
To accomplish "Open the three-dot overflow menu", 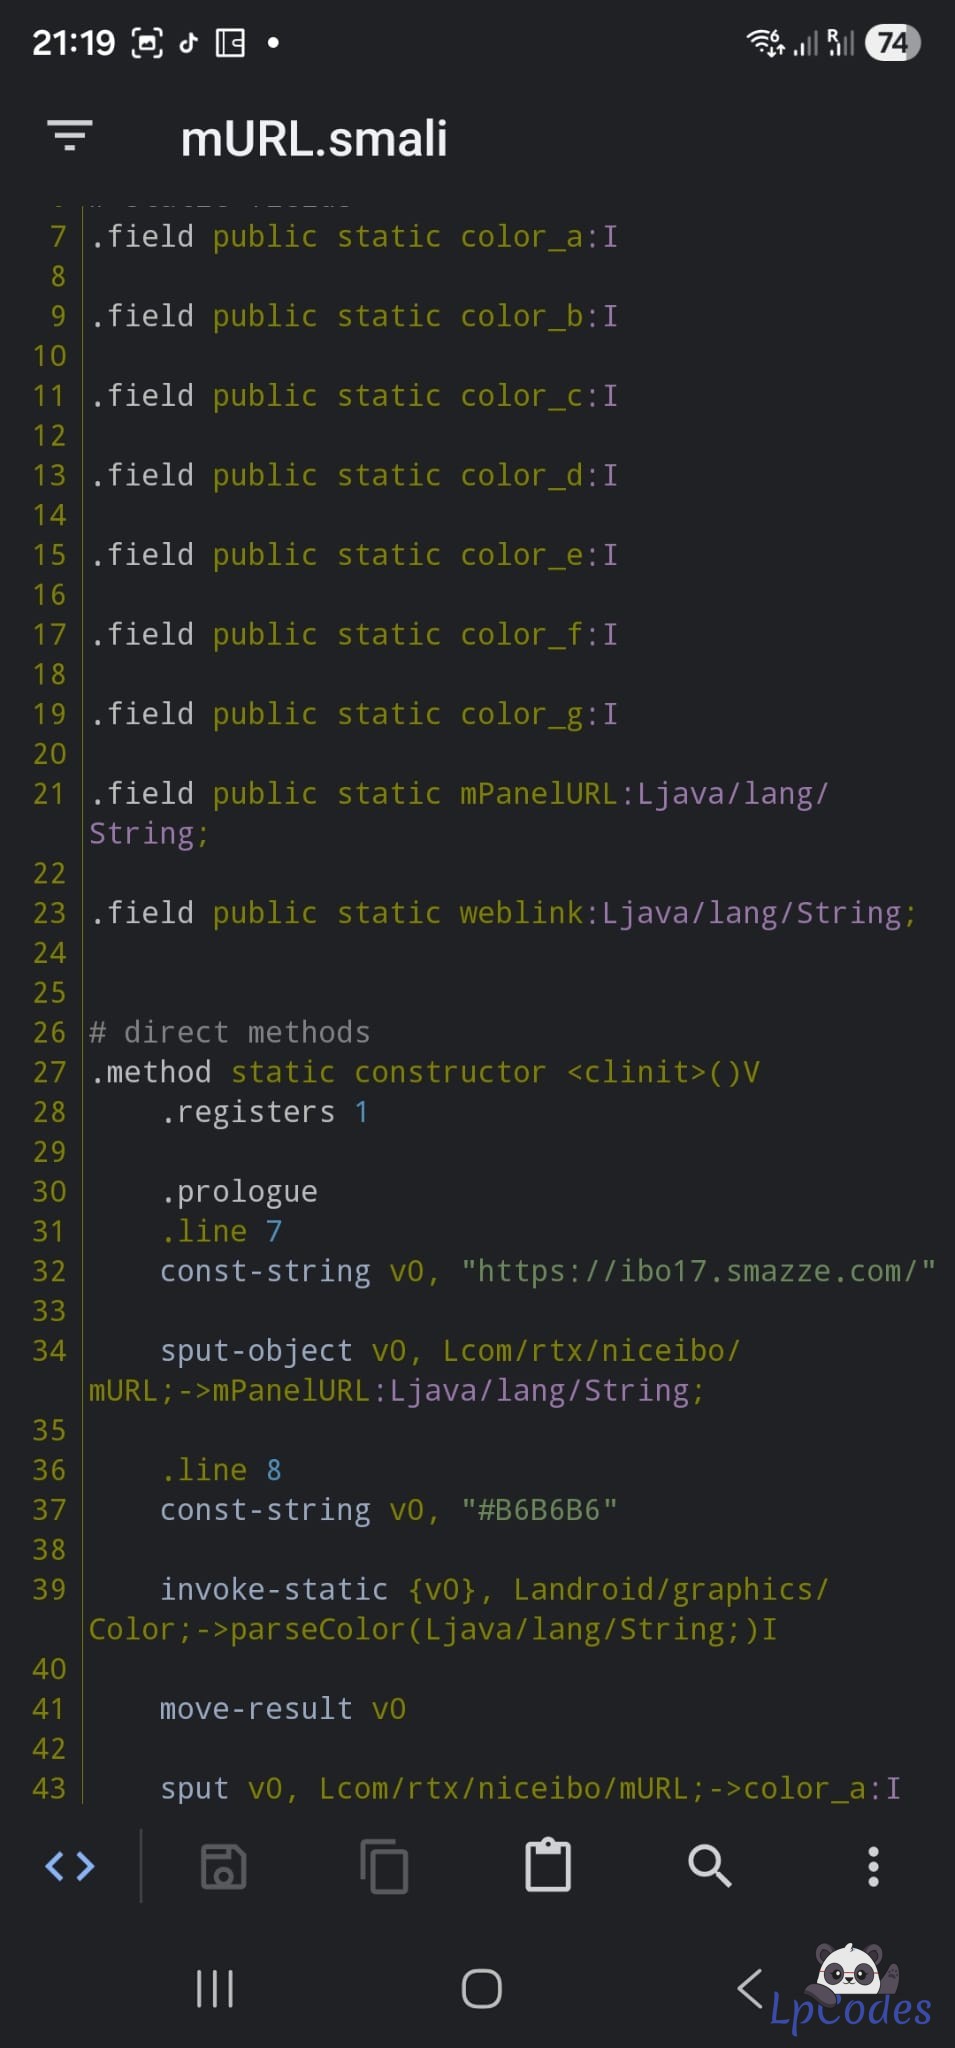I will tap(873, 1866).
